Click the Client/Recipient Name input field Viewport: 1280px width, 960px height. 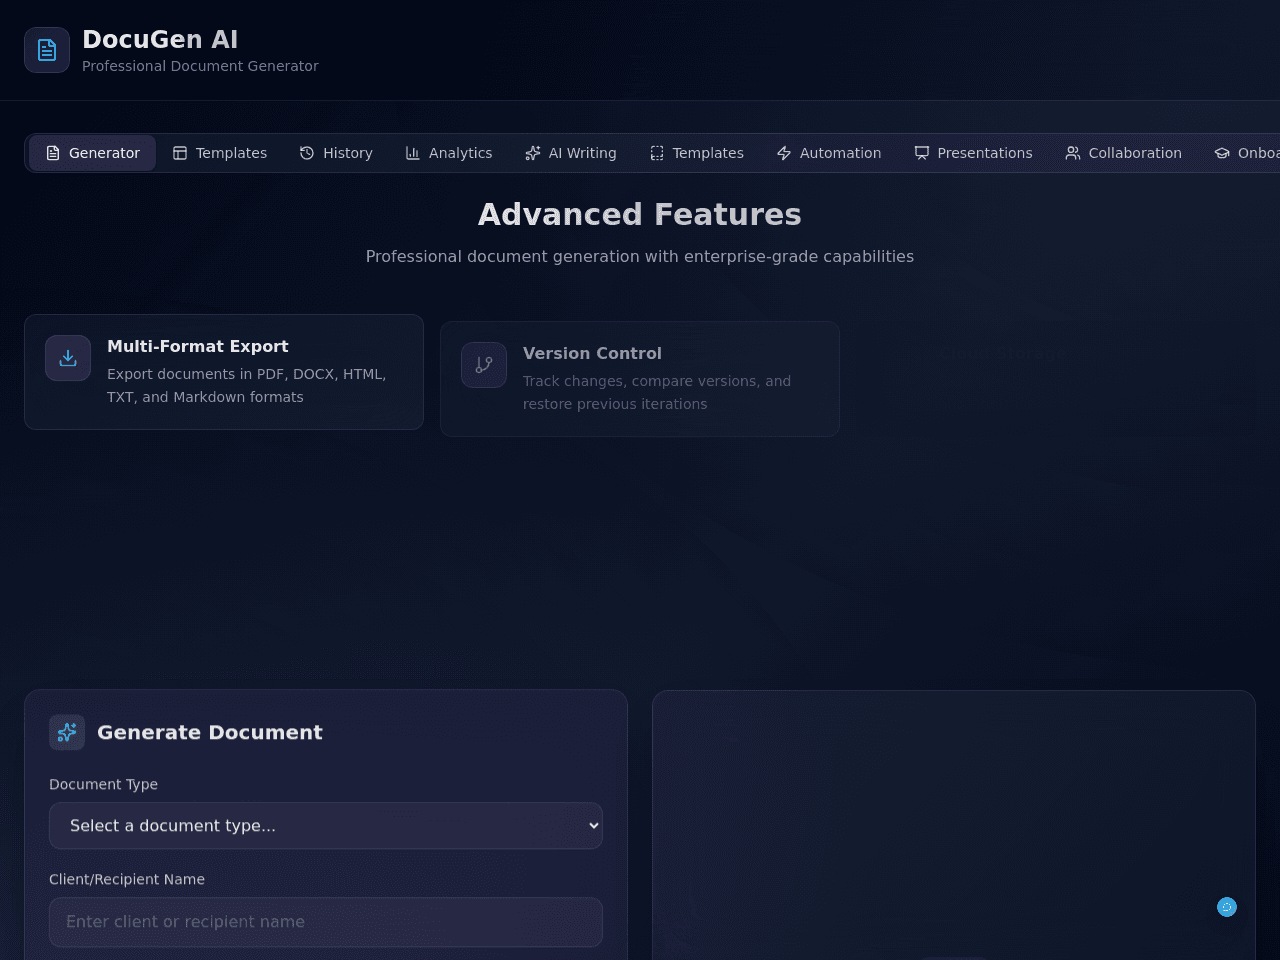click(326, 922)
